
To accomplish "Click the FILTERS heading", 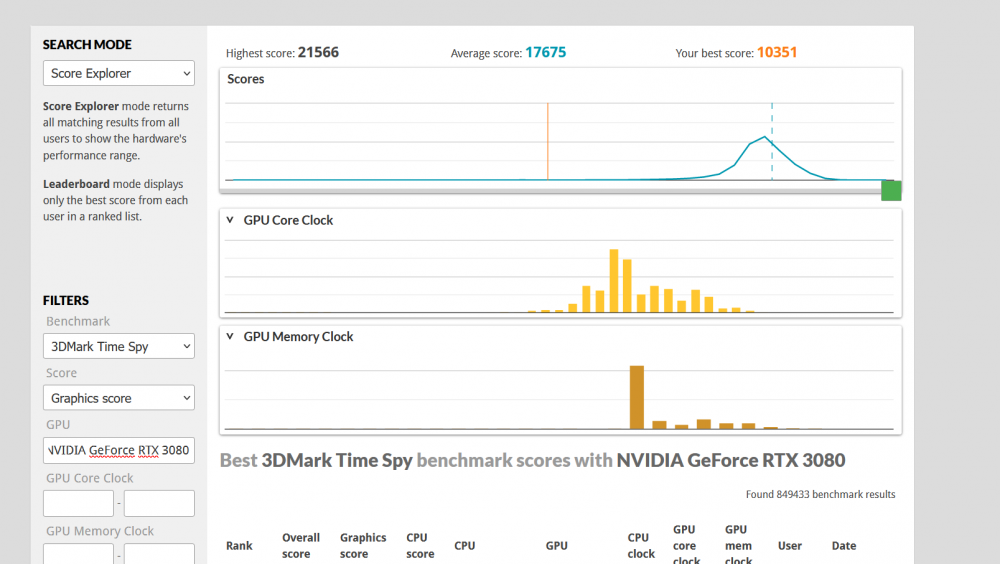I will [66, 301].
